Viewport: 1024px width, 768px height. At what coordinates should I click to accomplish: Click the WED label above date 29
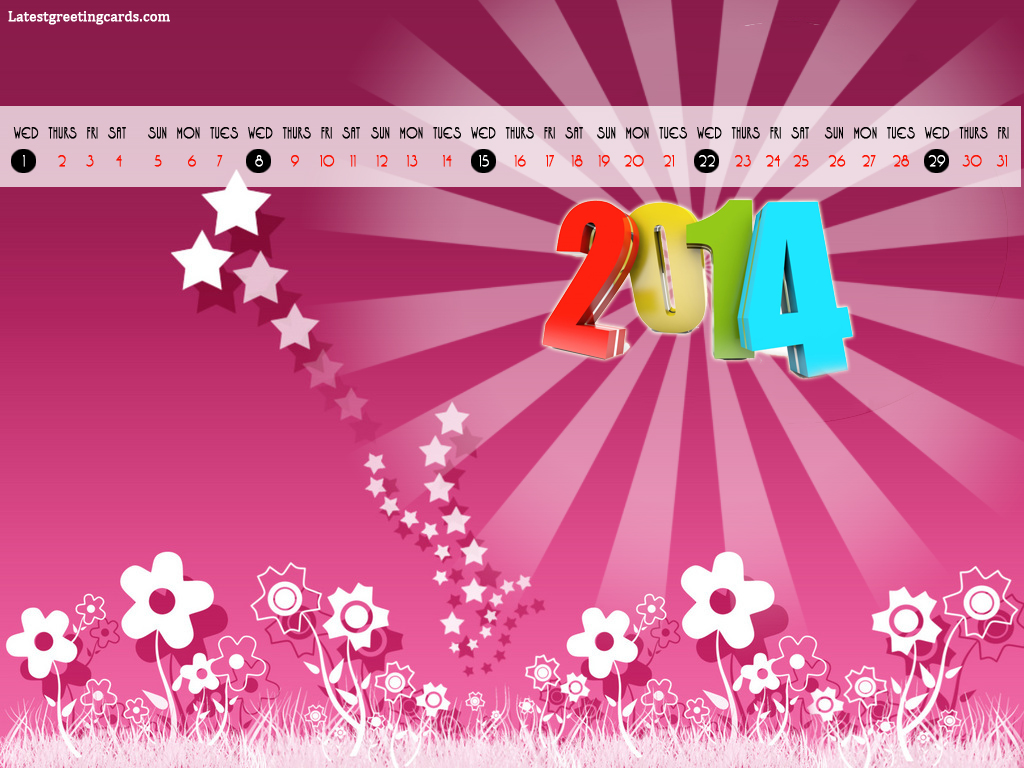click(x=936, y=133)
